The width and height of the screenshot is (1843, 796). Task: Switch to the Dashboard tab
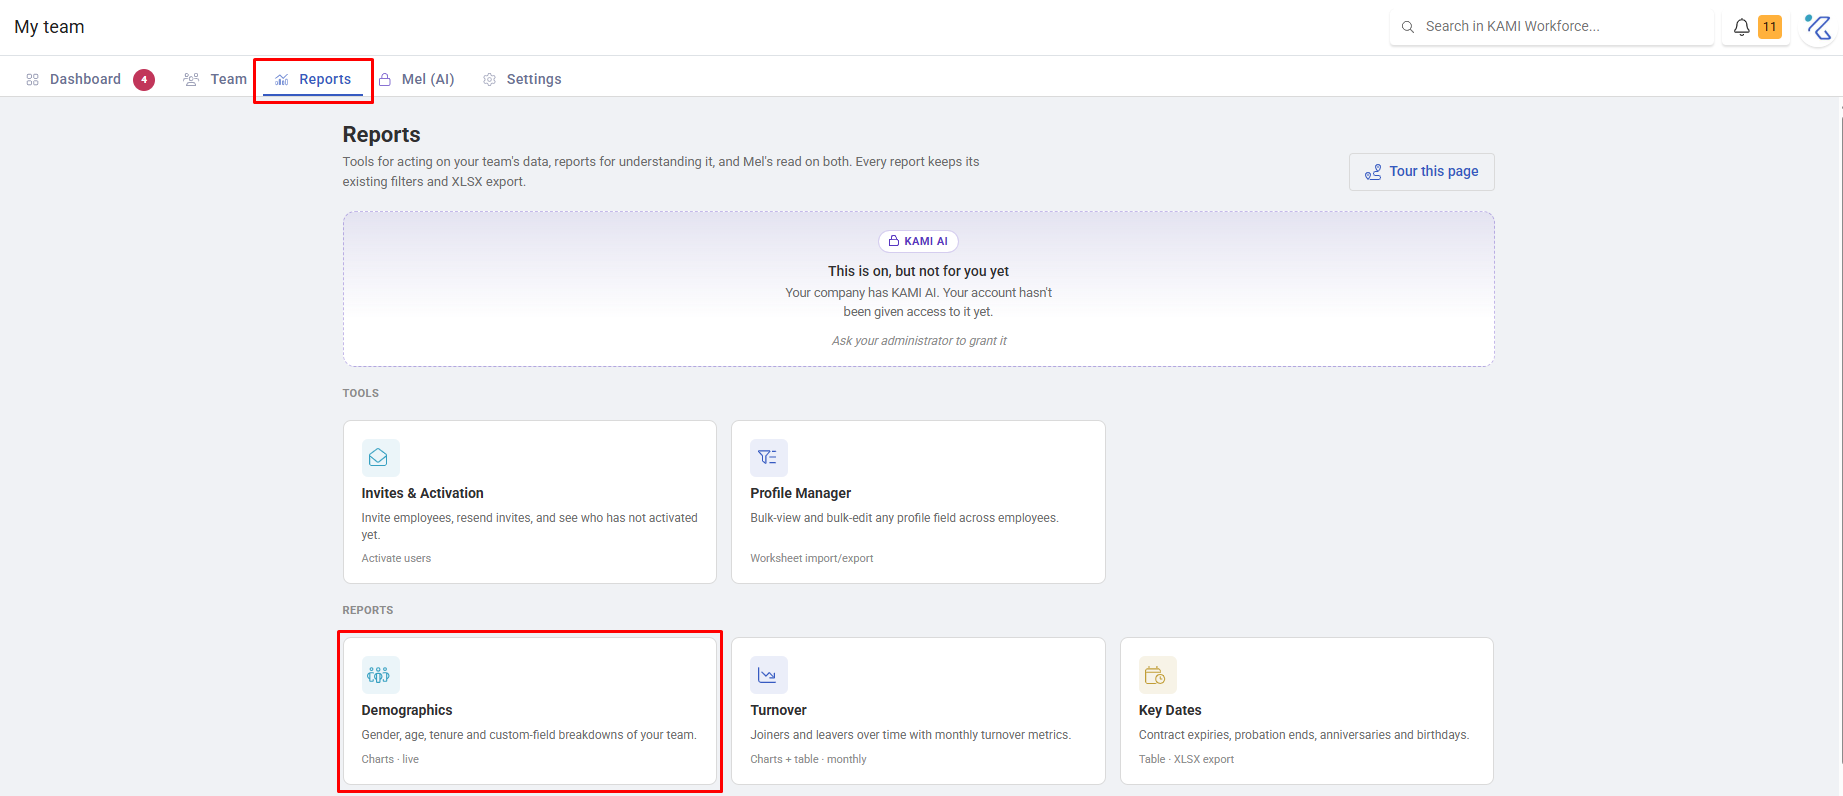point(90,80)
